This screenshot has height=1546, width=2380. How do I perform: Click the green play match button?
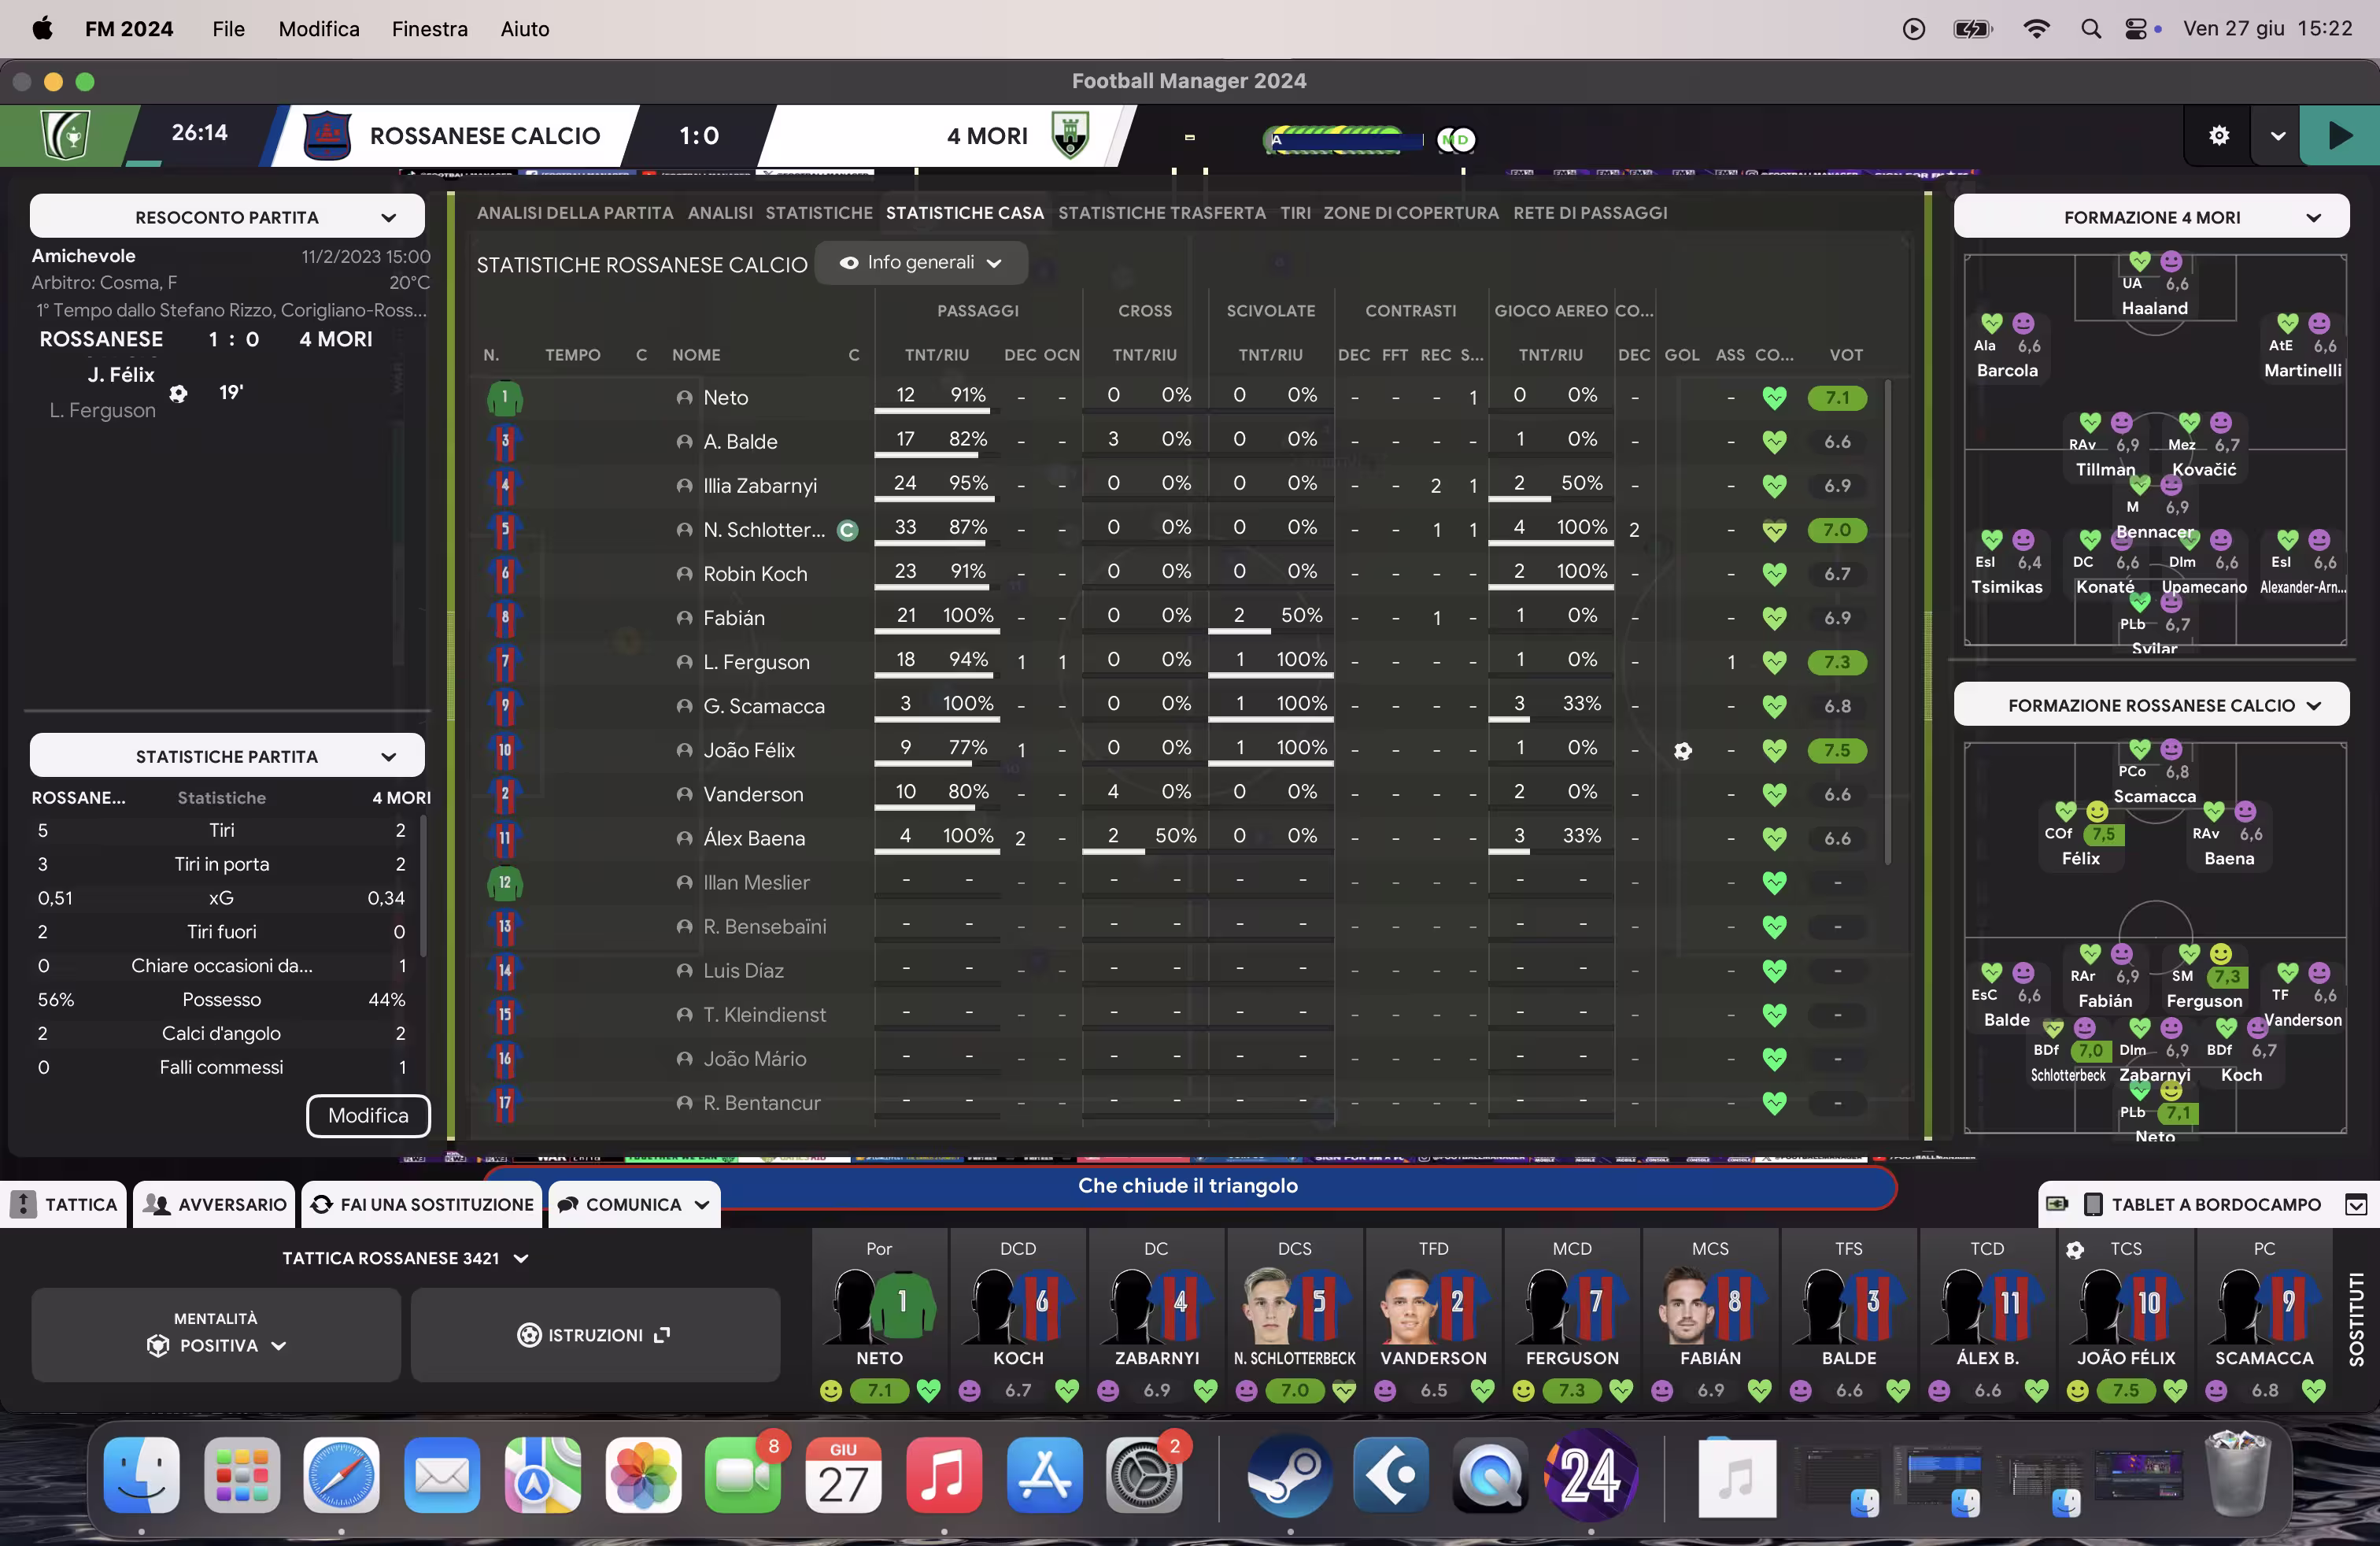[2340, 135]
